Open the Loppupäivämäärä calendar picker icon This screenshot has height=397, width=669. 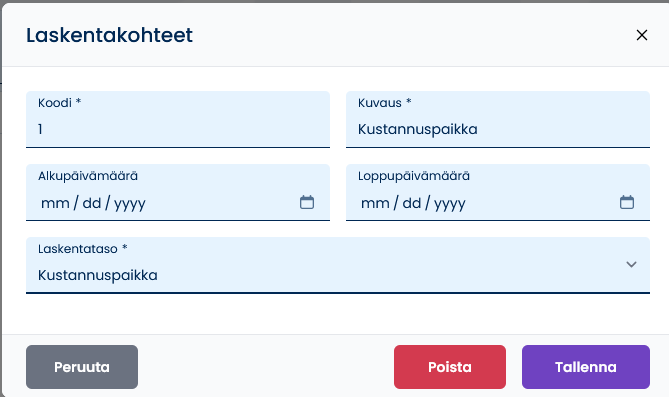[627, 202]
